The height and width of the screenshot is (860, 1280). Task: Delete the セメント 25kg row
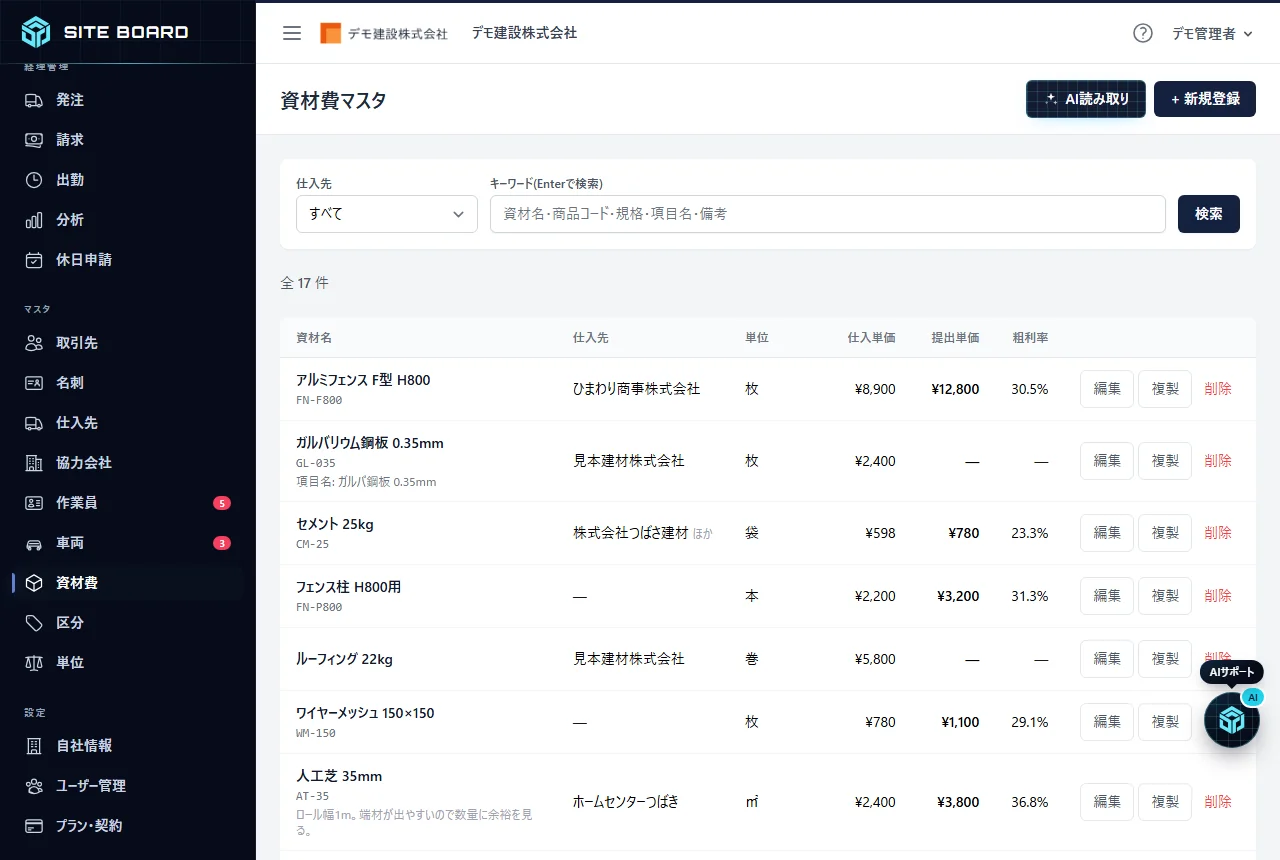pyautogui.click(x=1218, y=533)
